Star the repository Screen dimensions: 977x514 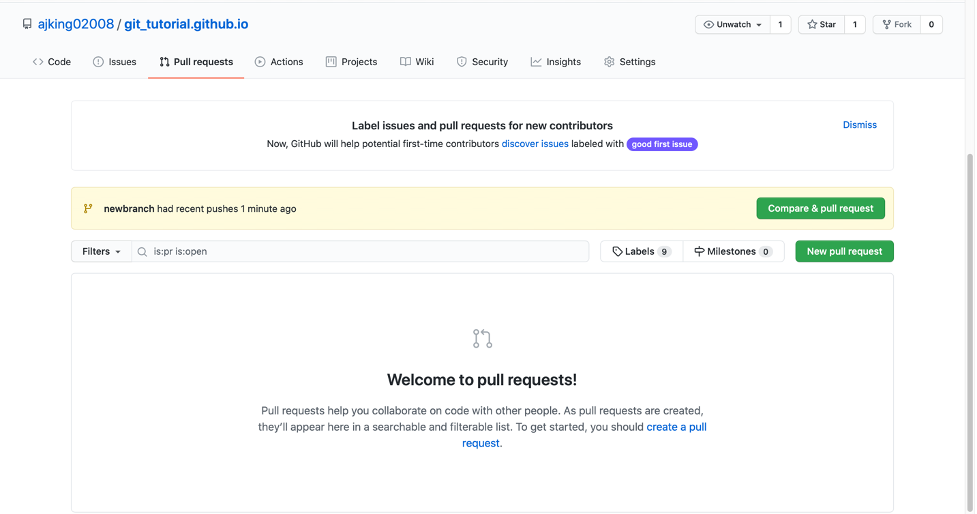click(x=821, y=25)
